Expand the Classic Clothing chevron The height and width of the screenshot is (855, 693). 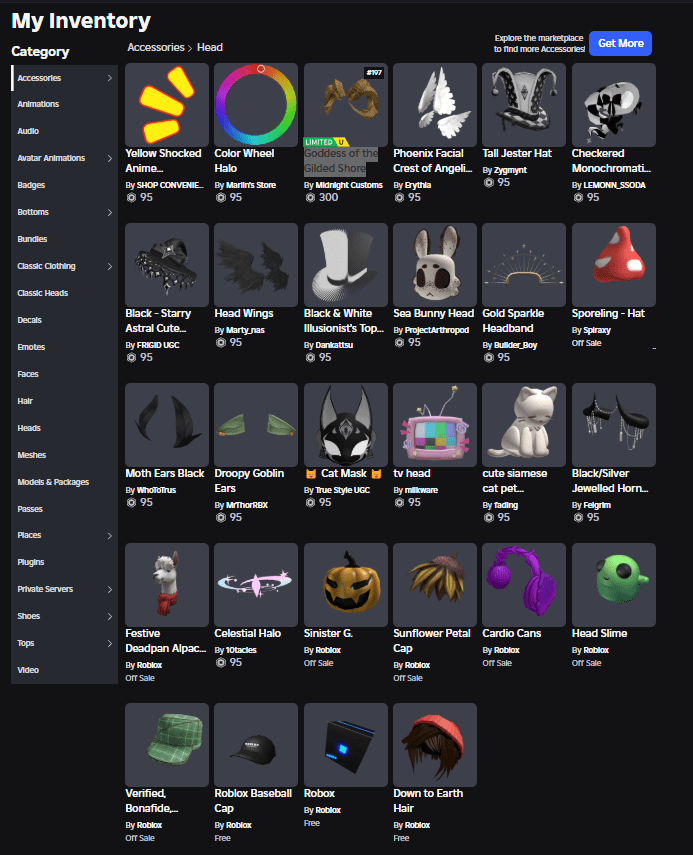[110, 266]
